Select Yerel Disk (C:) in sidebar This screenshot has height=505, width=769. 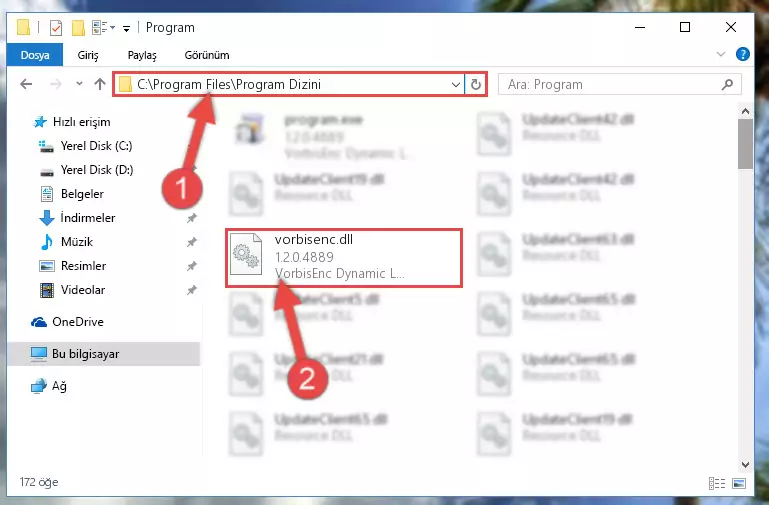tap(86, 146)
